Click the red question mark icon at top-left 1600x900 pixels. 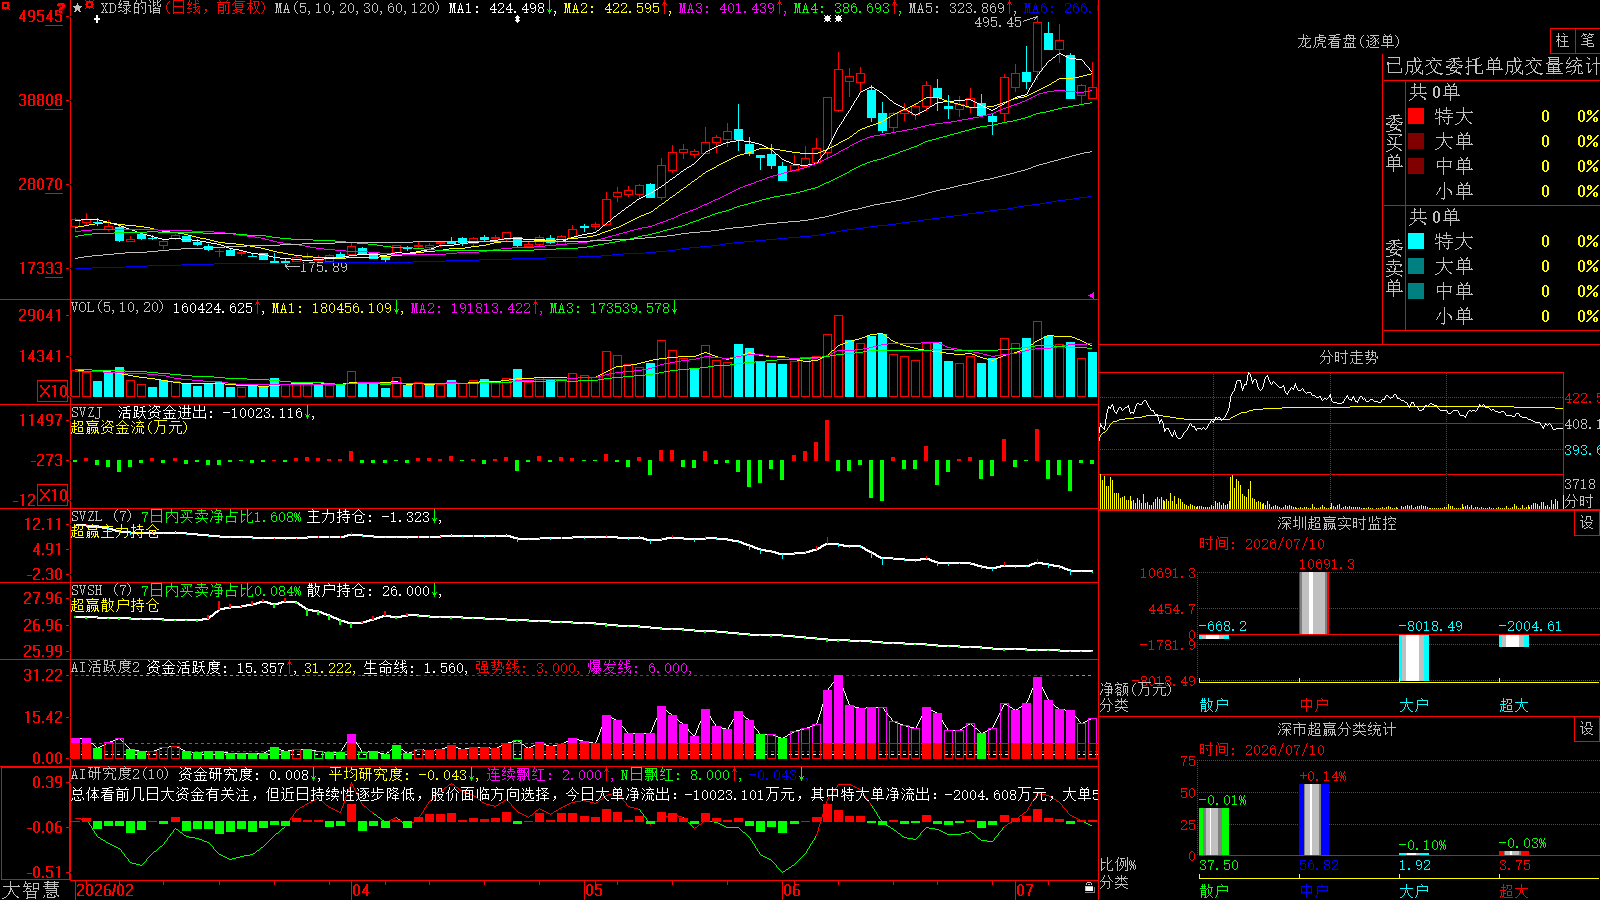(61, 9)
